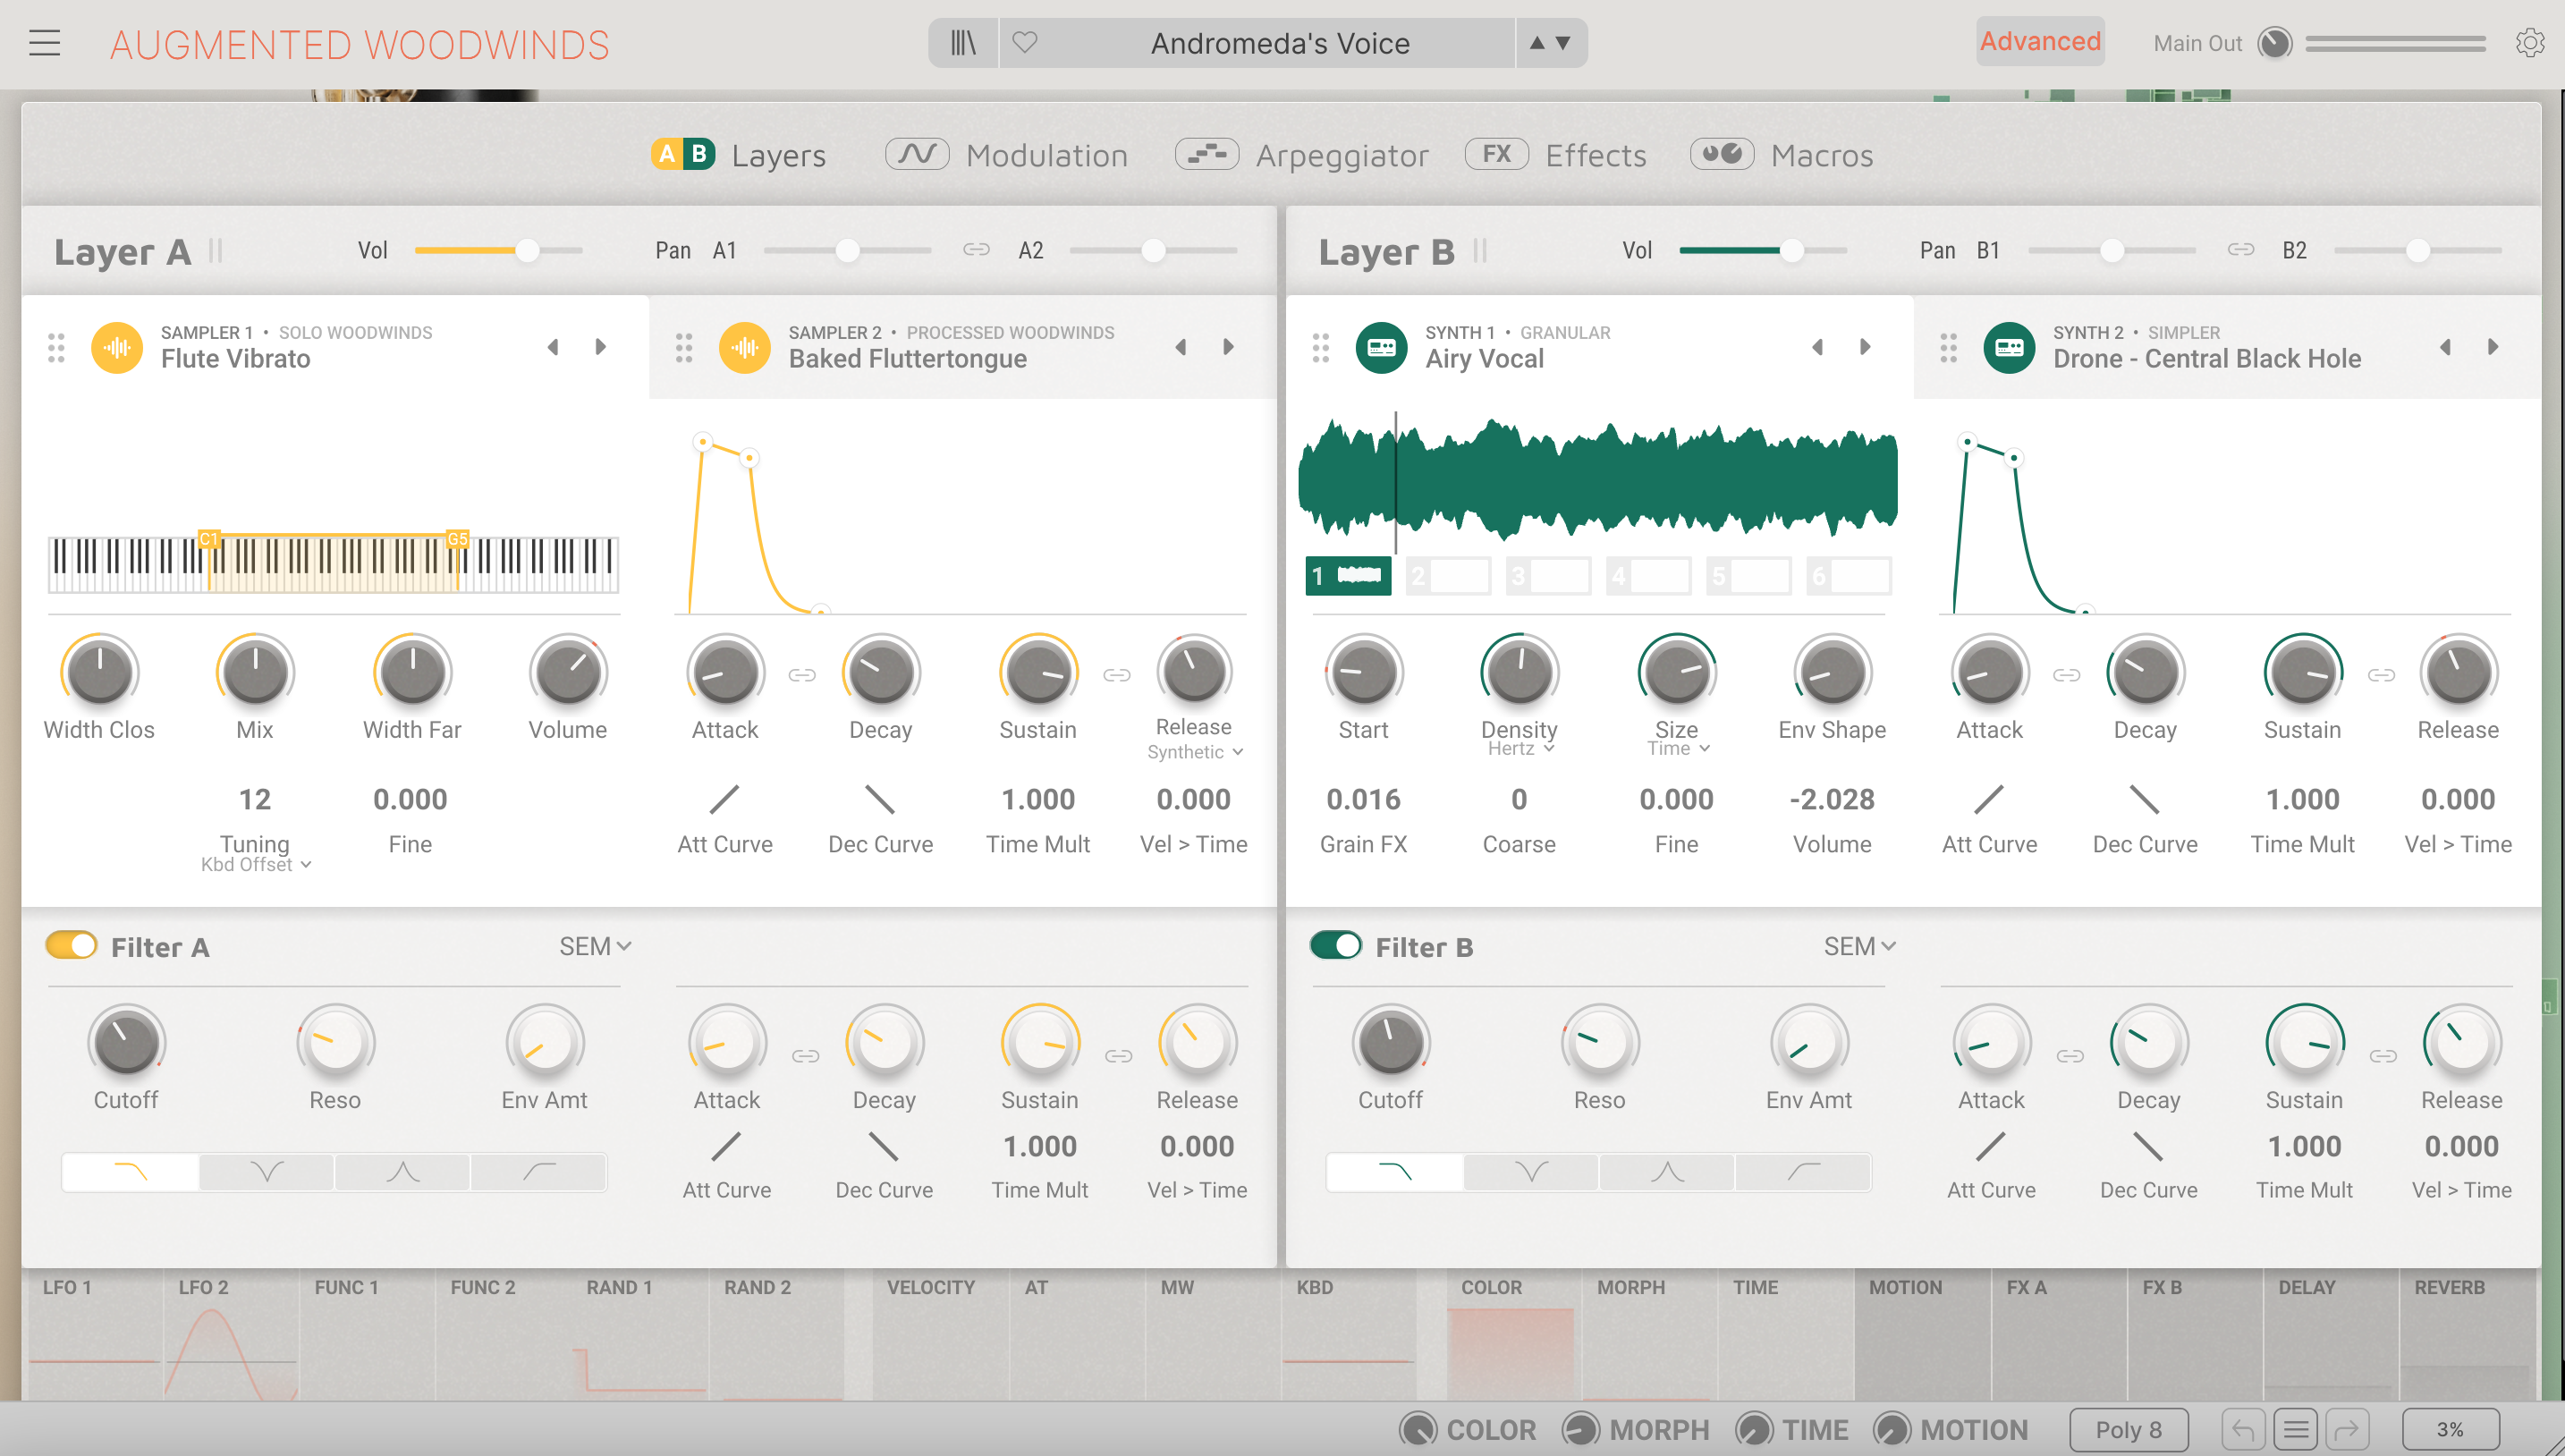Favorite the preset with the heart icon
This screenshot has height=1456, width=2565.
[x=1025, y=43]
